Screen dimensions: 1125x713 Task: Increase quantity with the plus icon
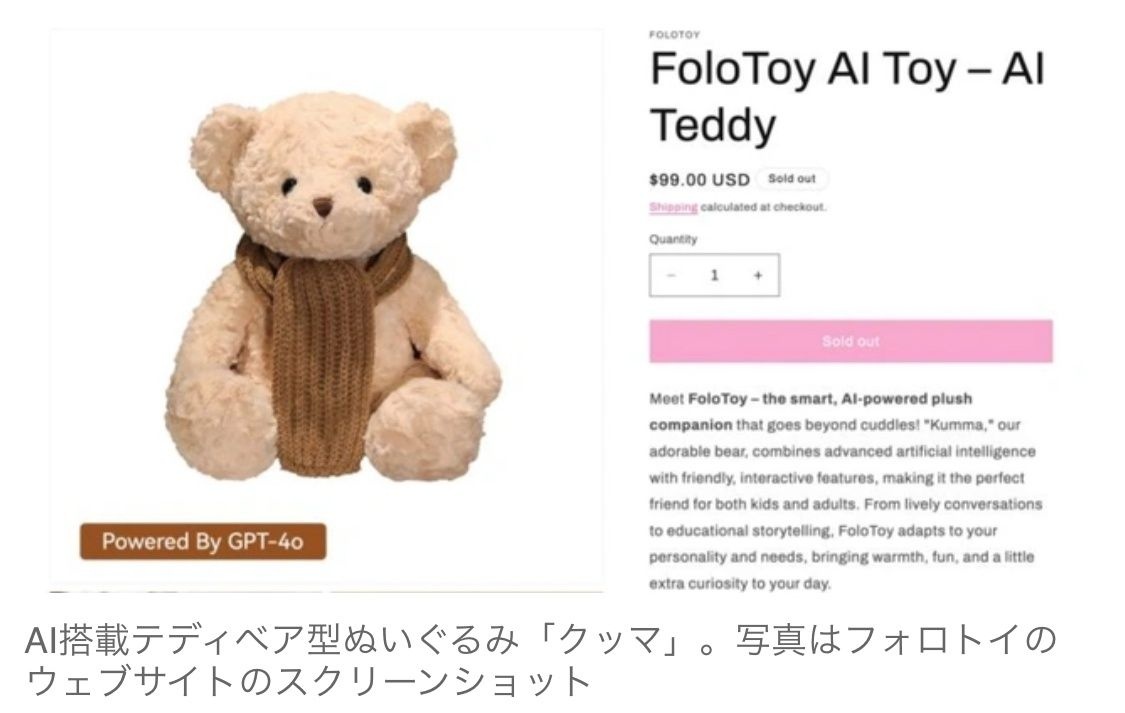click(758, 275)
